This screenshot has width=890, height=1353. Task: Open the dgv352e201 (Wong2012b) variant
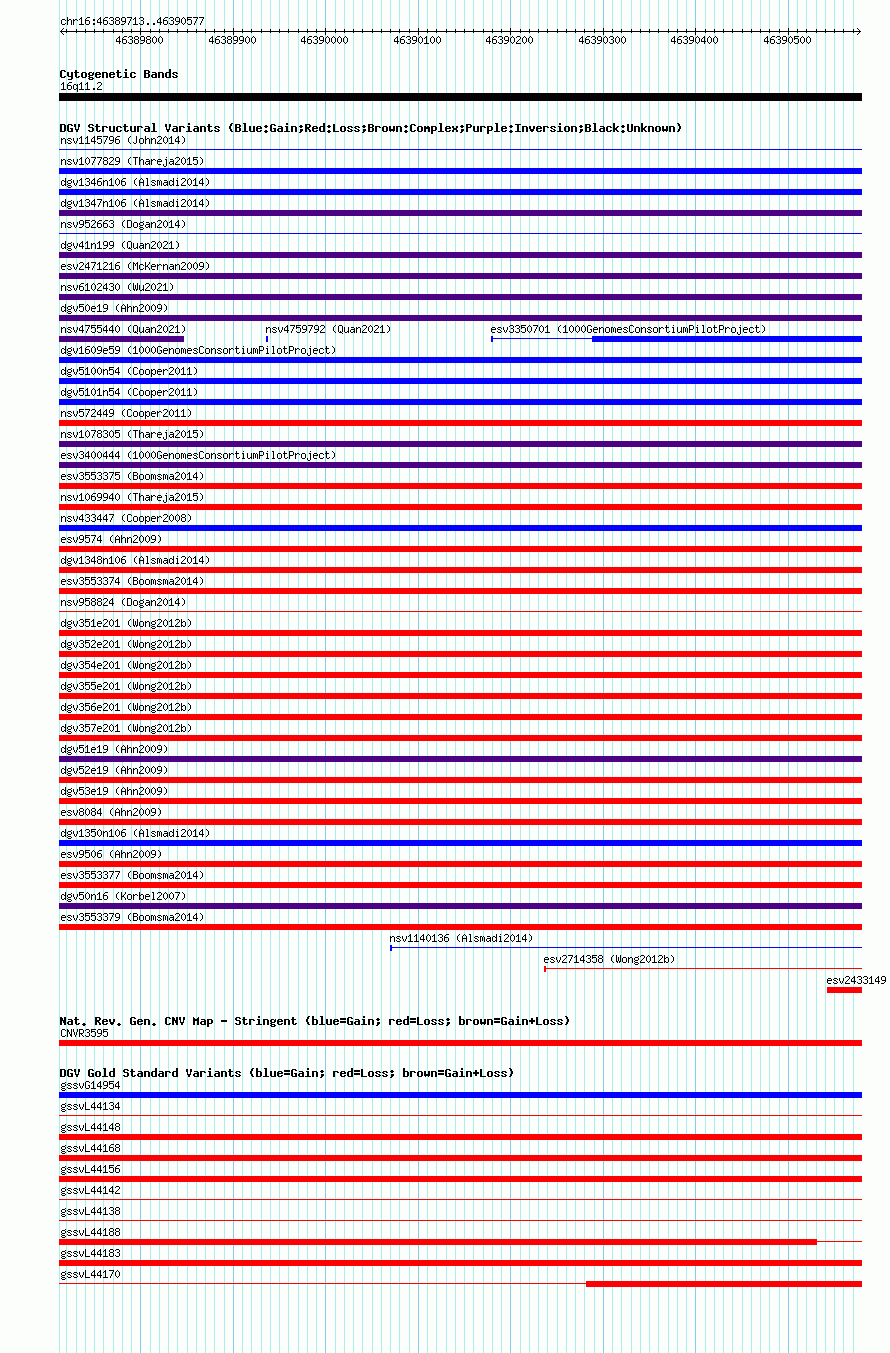(126, 644)
